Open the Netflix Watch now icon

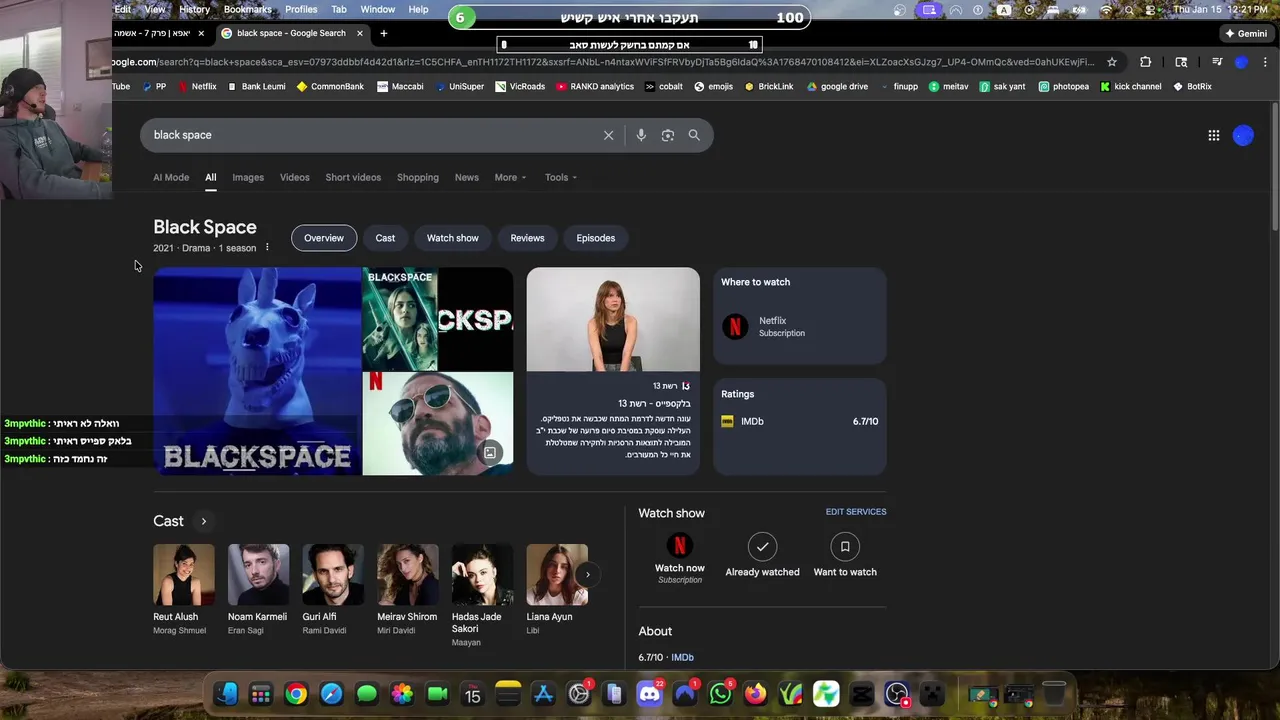click(x=680, y=546)
